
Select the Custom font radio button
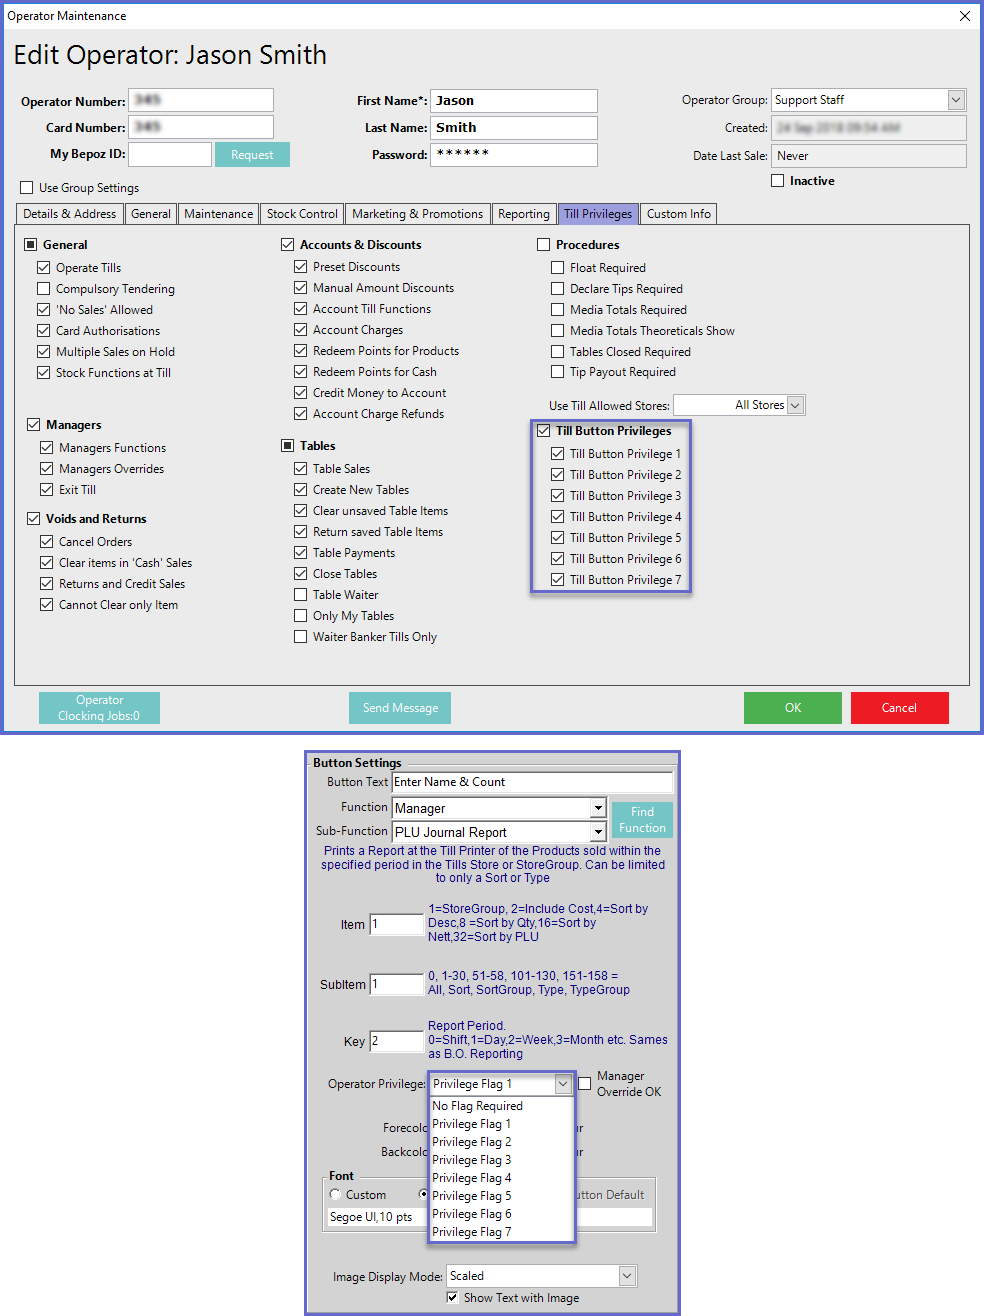[x=335, y=1195]
